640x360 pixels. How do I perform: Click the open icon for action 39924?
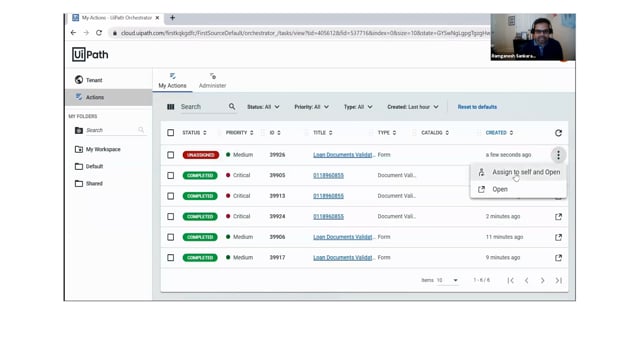pos(558,217)
